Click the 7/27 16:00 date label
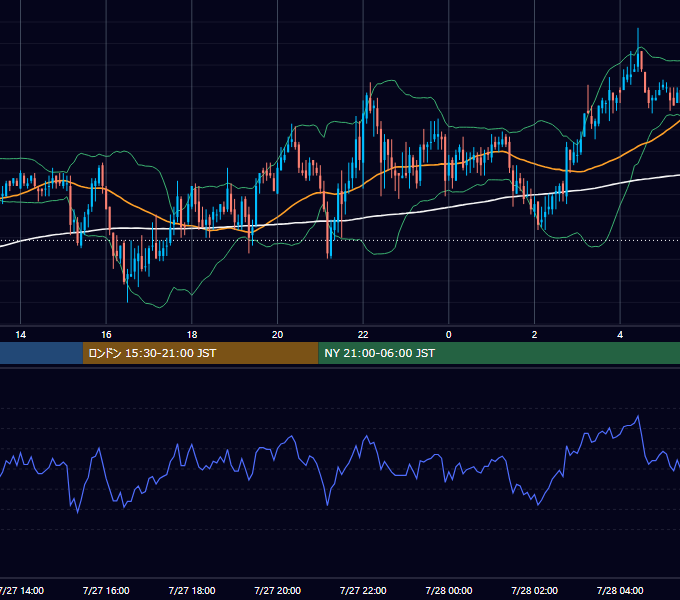Screen dimensions: 680x600 tap(106, 590)
